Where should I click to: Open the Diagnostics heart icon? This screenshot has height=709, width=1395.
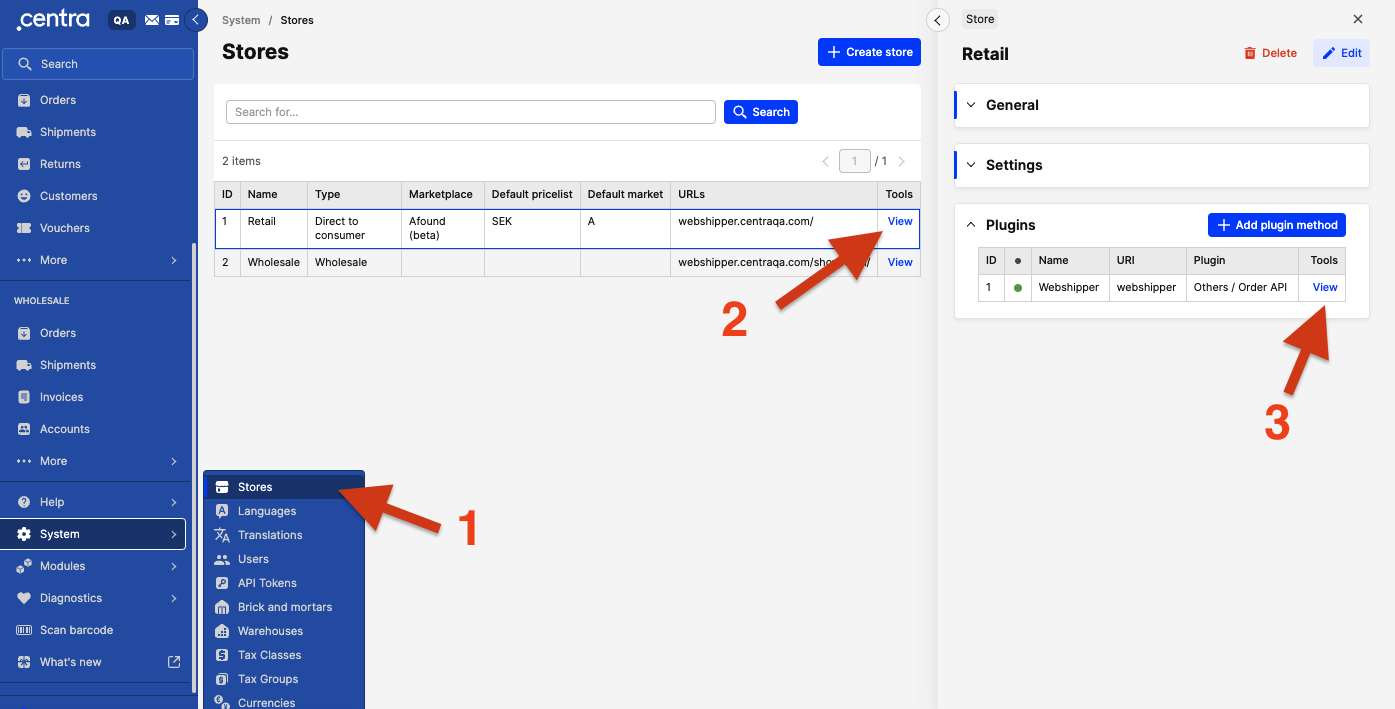coord(24,598)
